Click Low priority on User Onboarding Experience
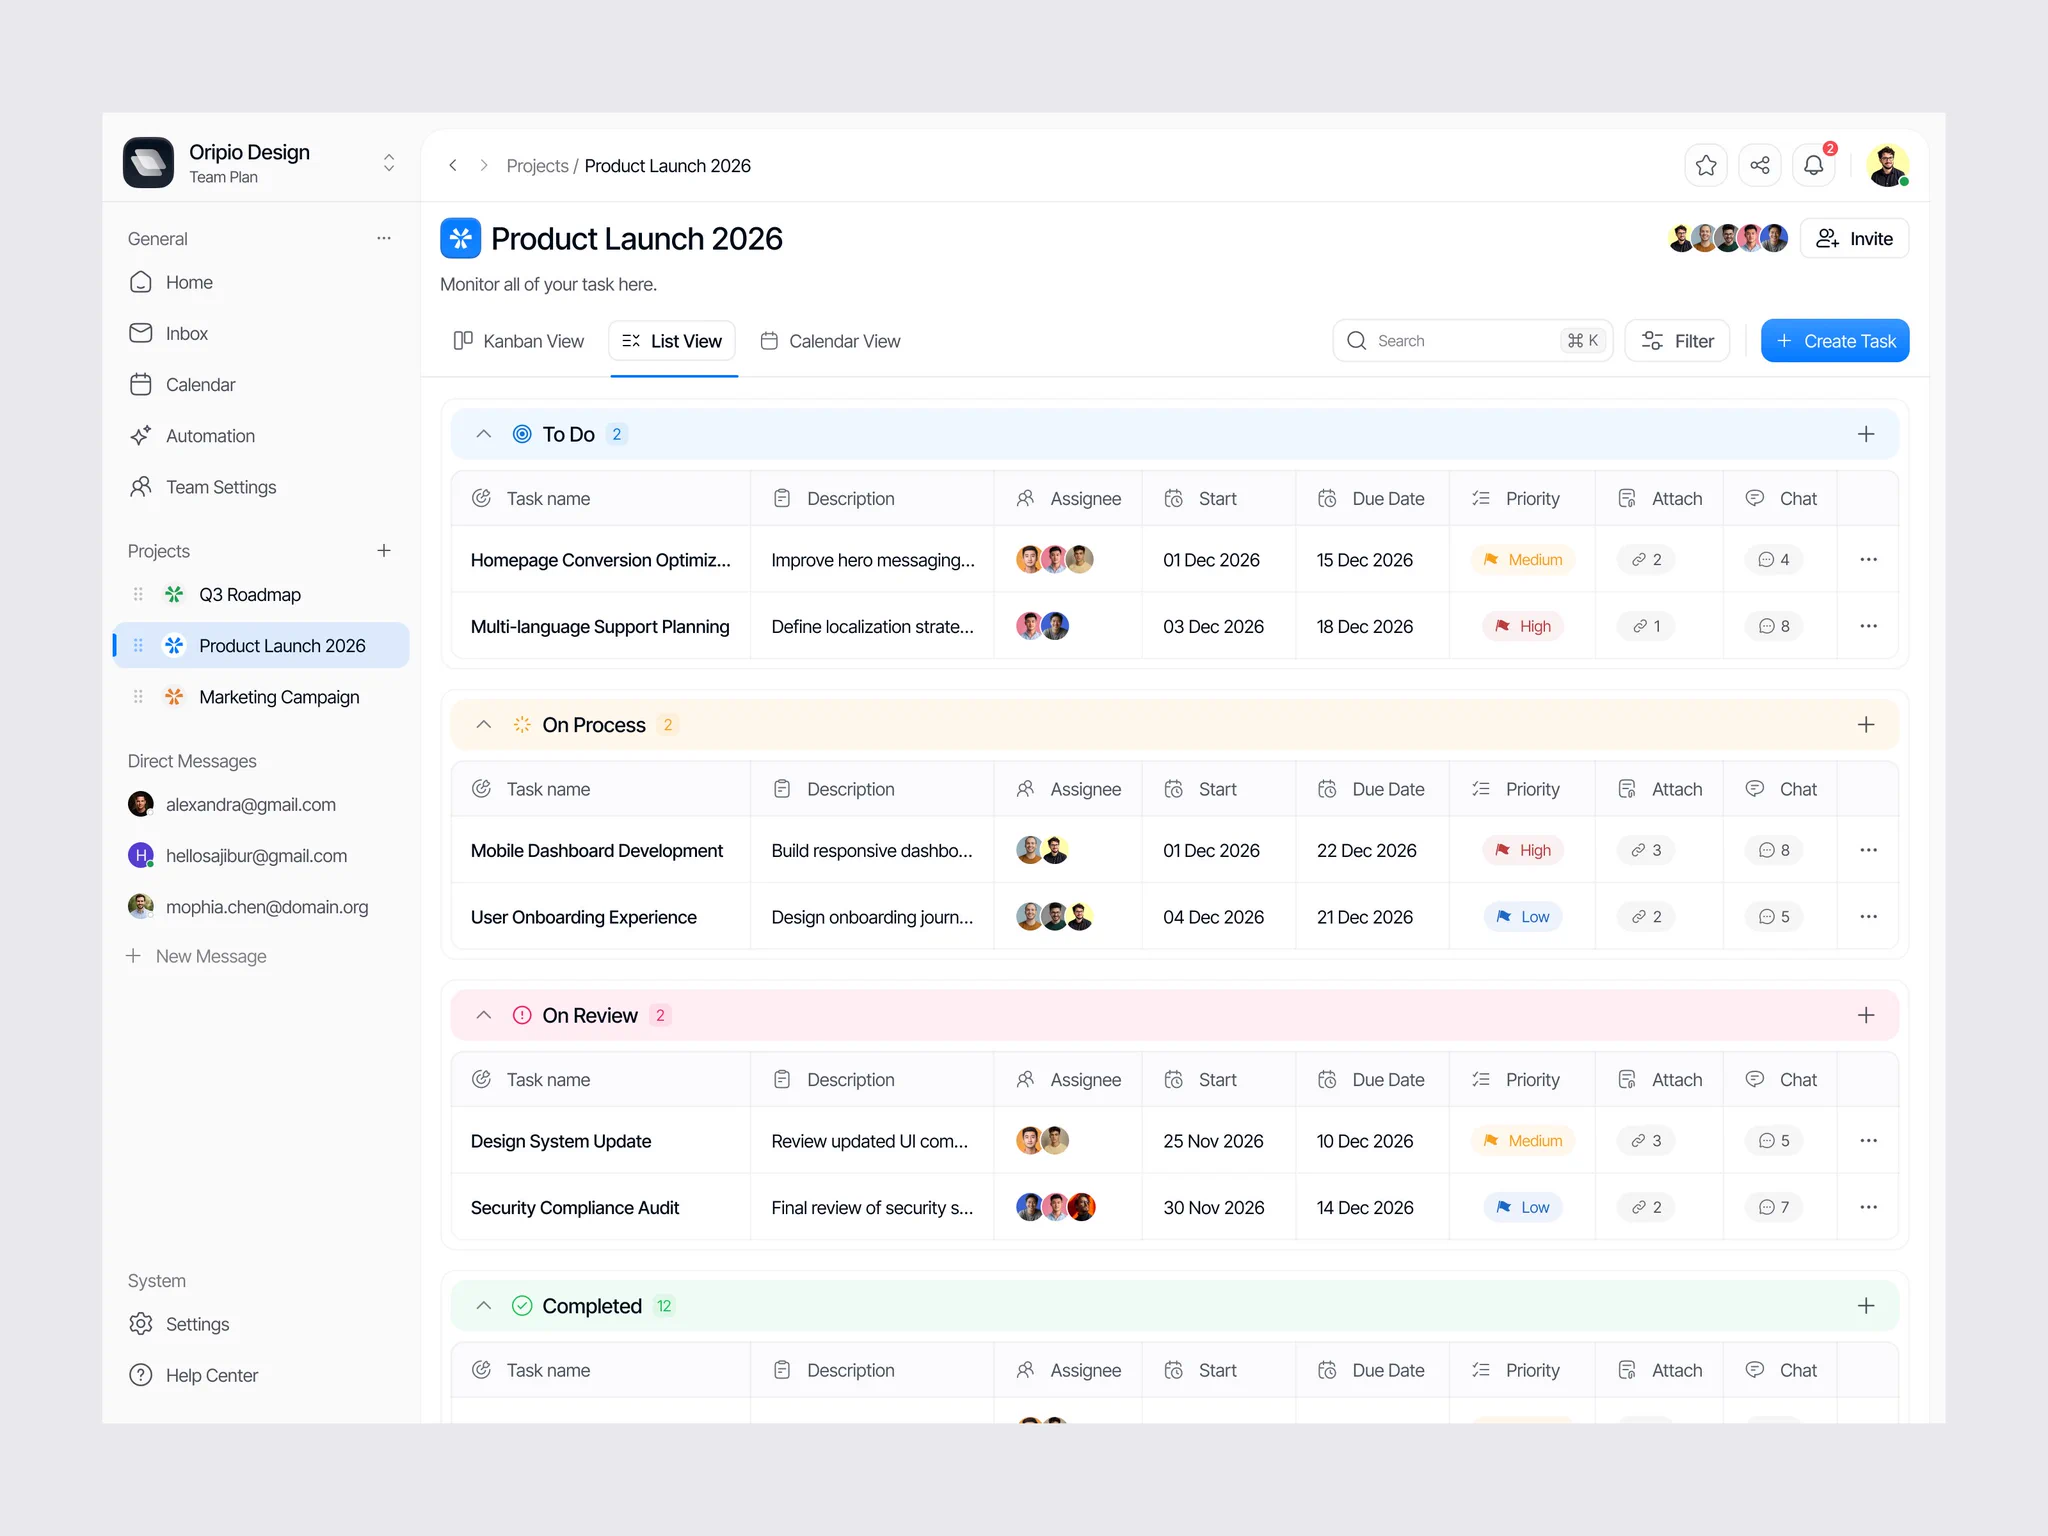 1522,917
